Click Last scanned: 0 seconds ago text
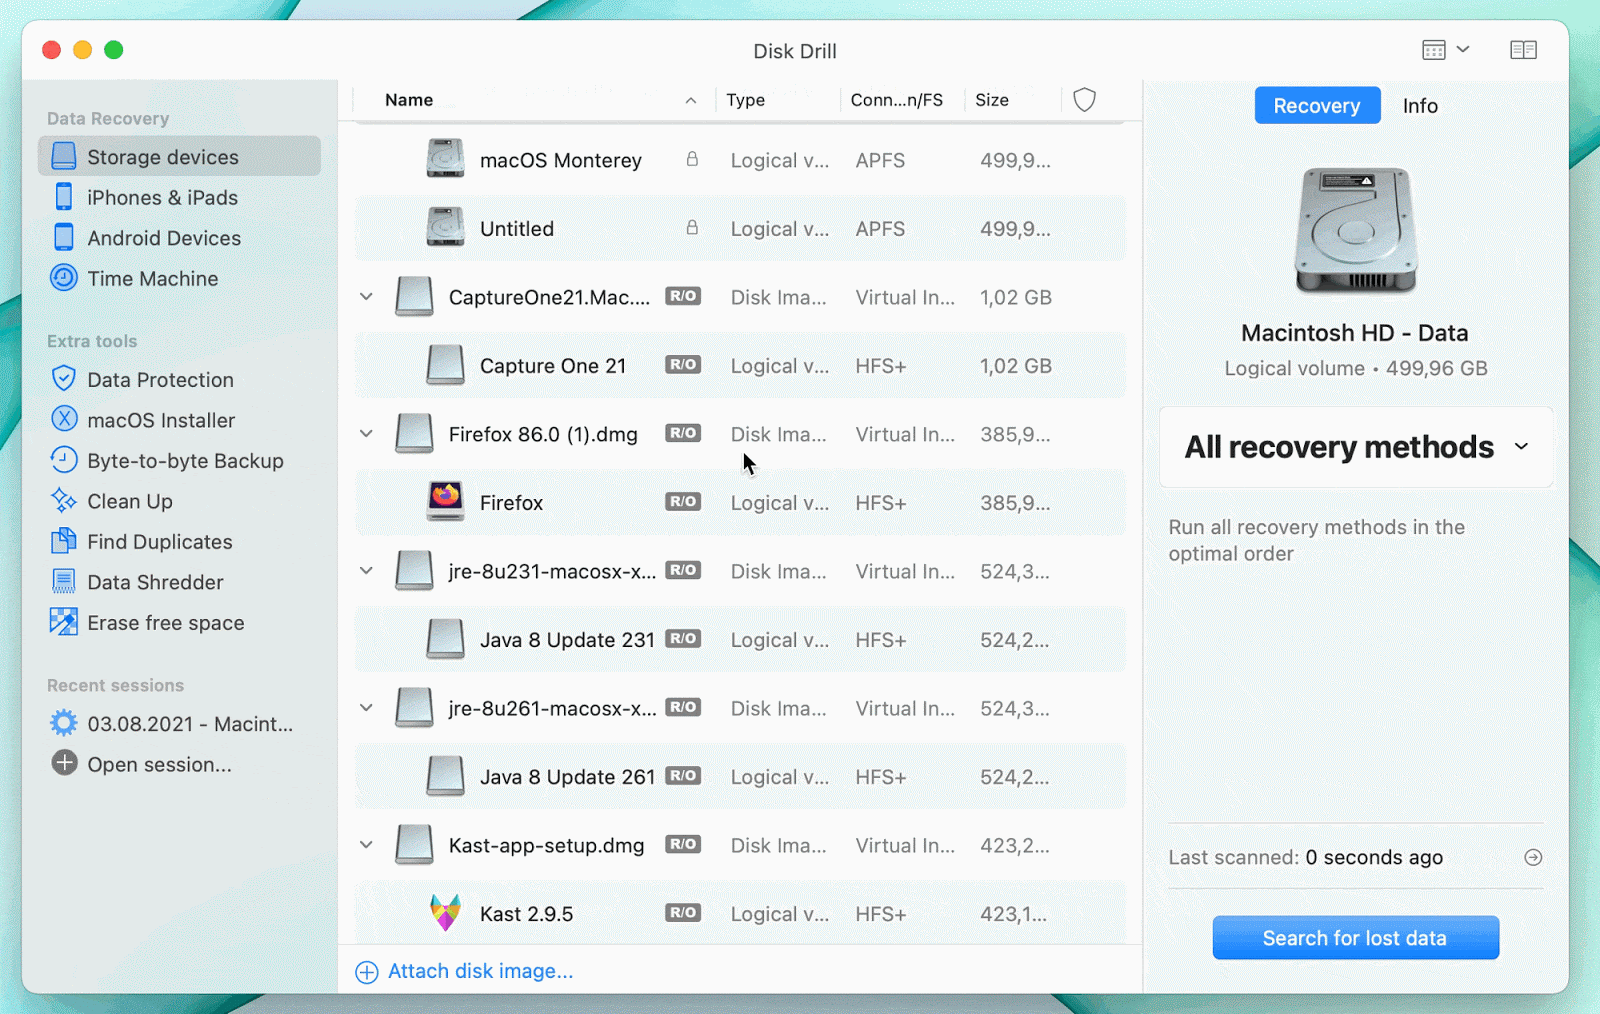Image resolution: width=1600 pixels, height=1014 pixels. 1305,857
